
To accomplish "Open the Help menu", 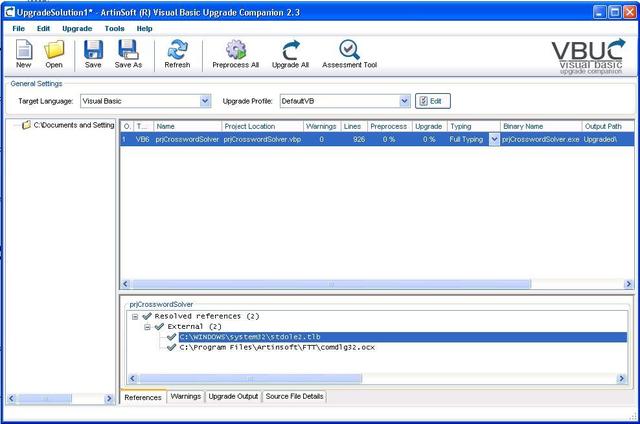I will coord(144,29).
